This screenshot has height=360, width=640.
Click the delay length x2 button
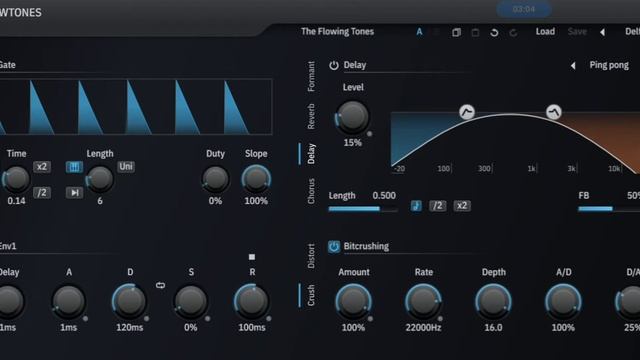tap(462, 206)
